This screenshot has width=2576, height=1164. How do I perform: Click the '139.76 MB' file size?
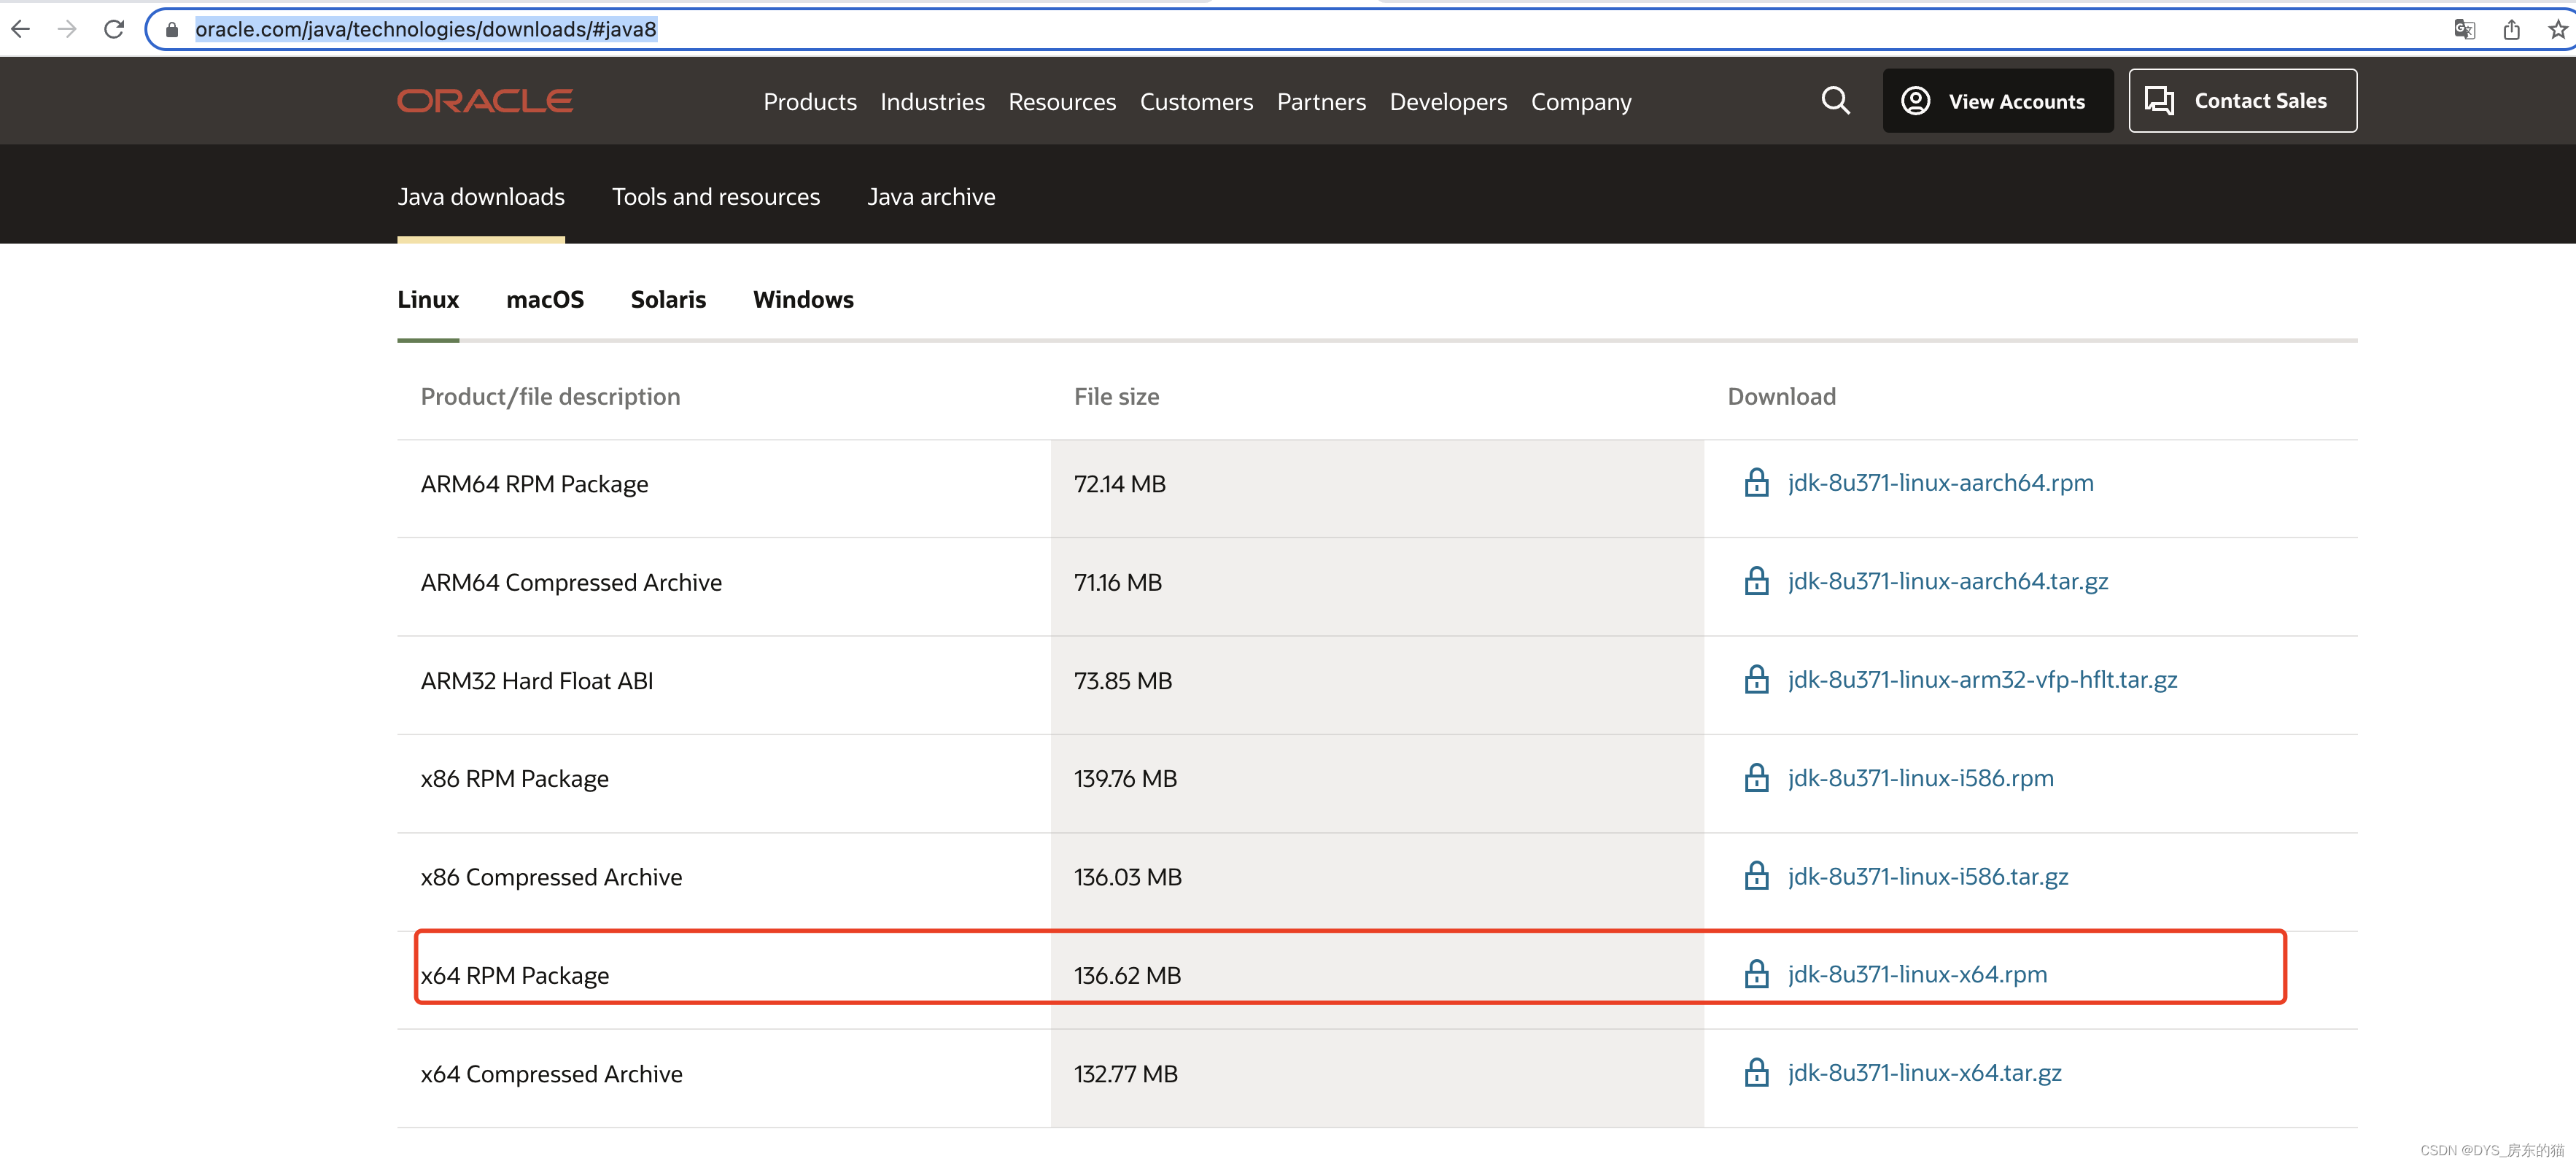[1125, 779]
